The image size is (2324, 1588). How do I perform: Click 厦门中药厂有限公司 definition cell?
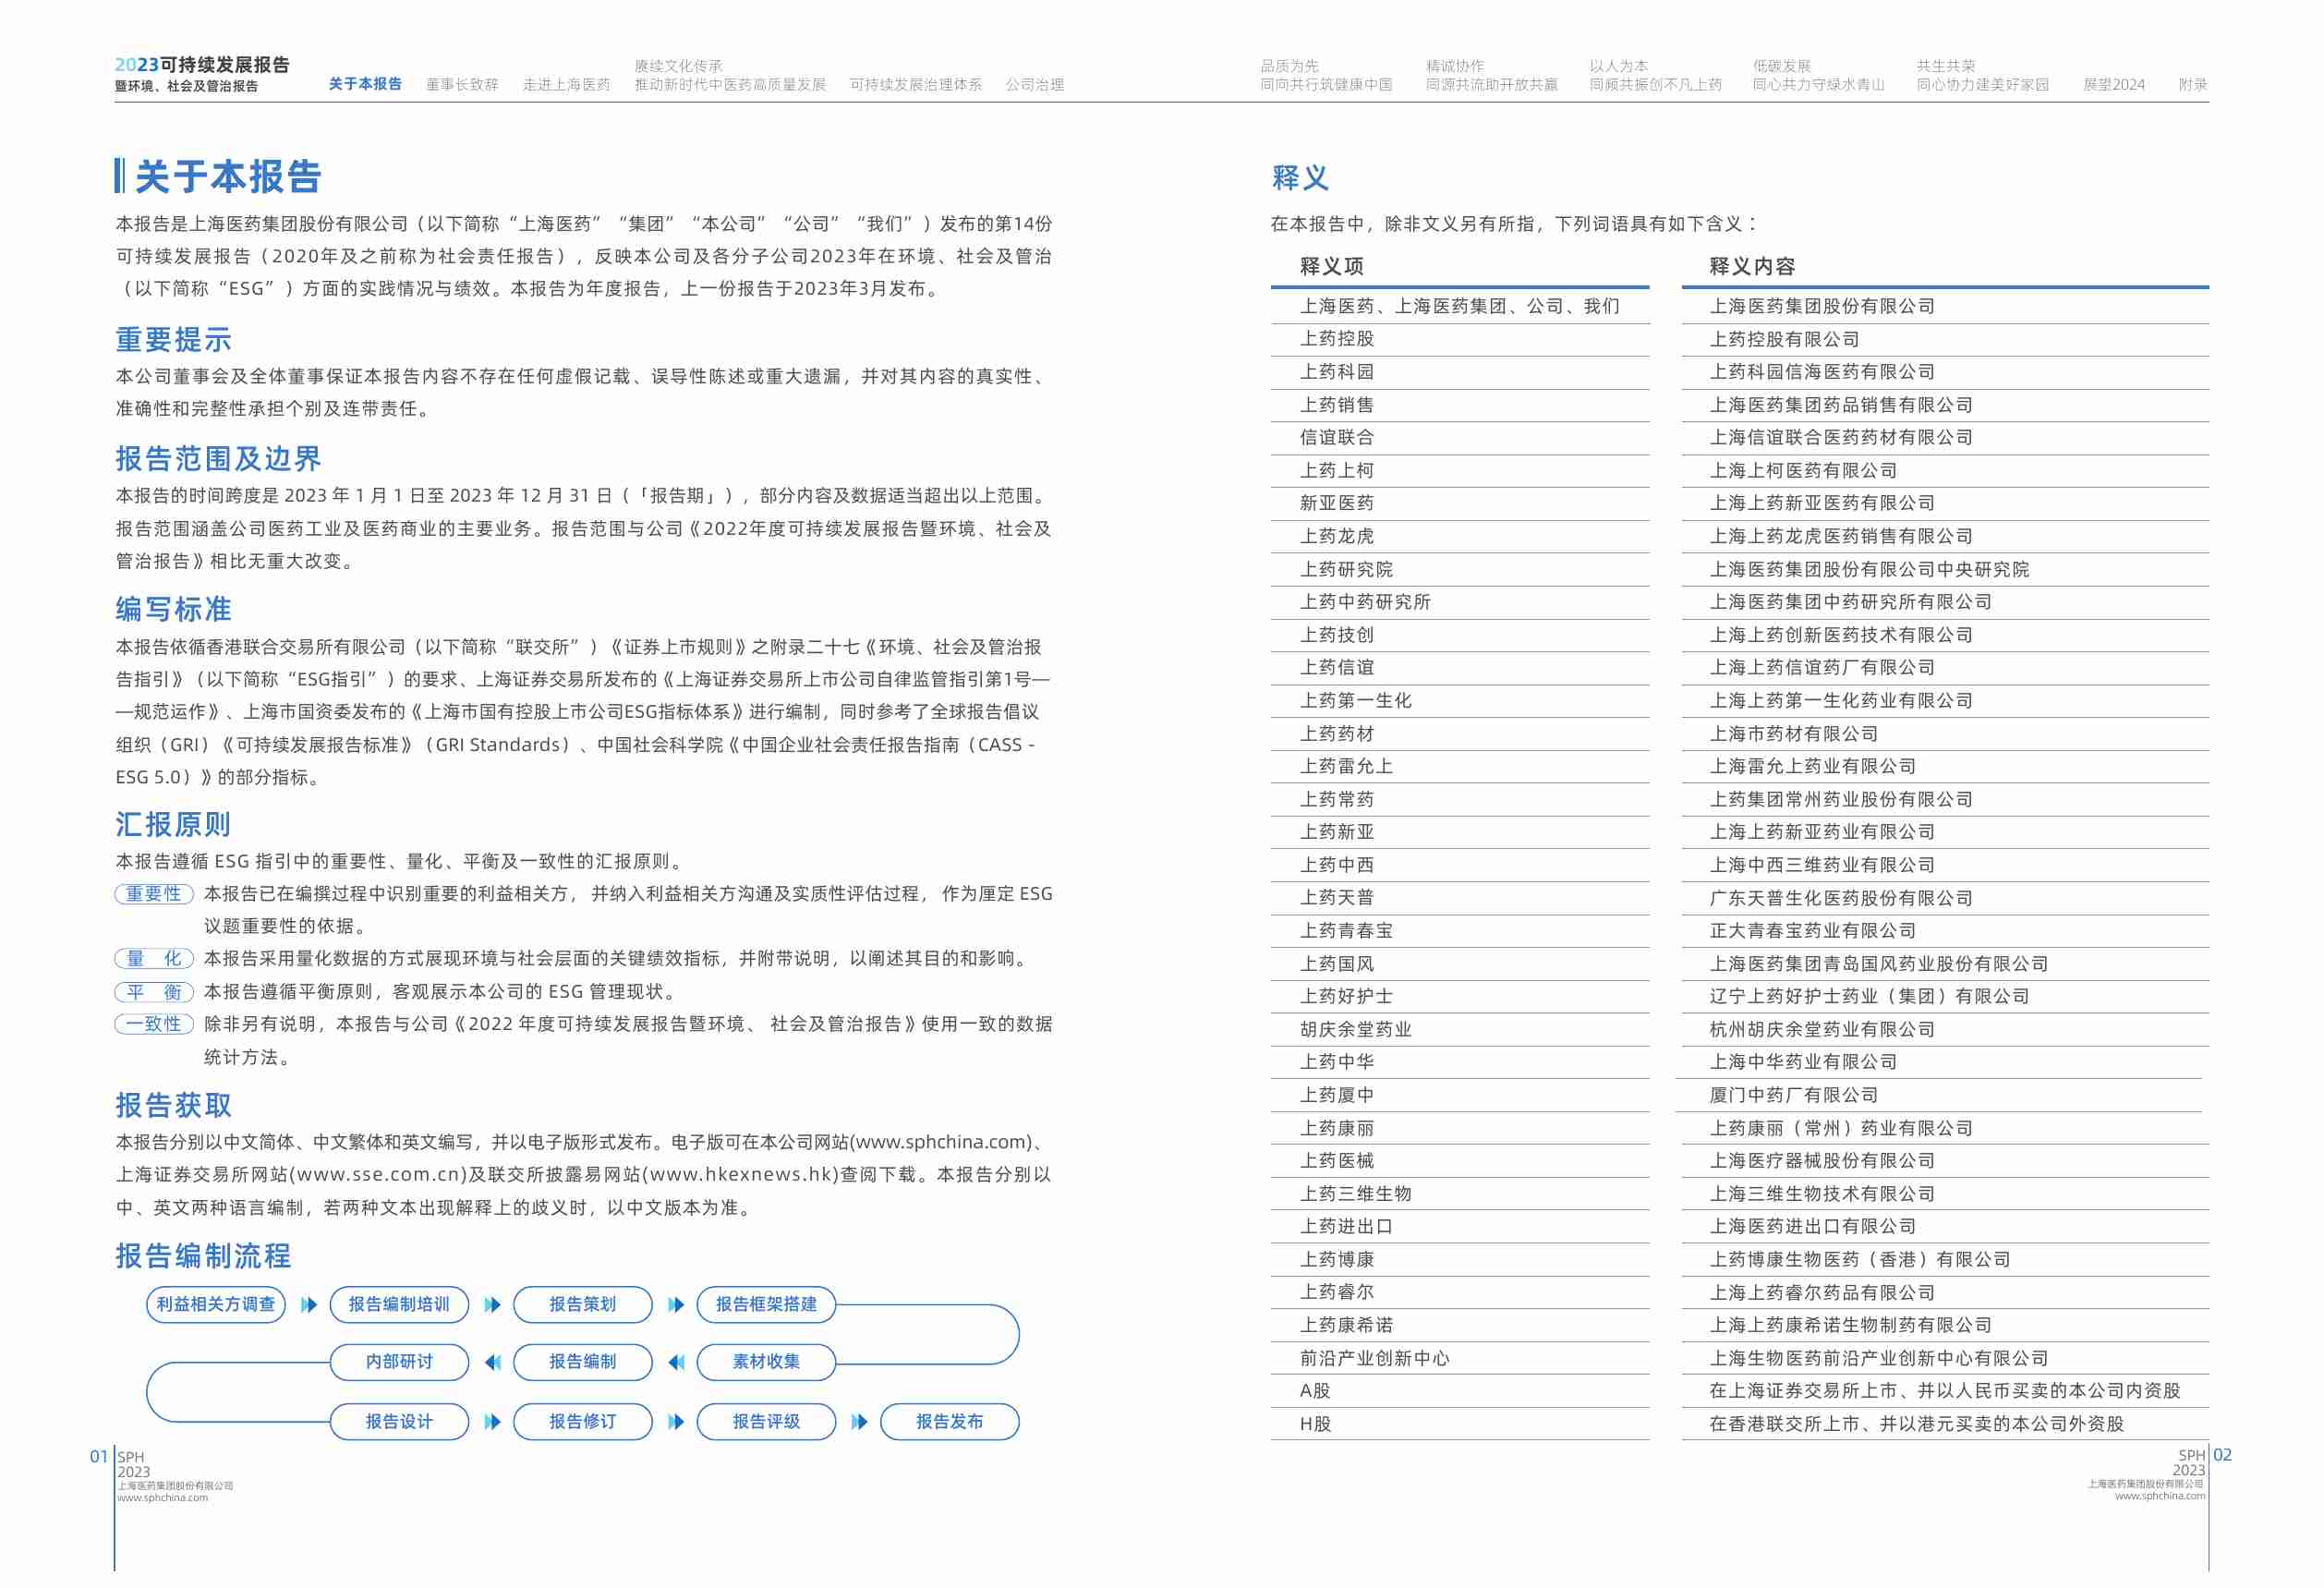click(1793, 1095)
